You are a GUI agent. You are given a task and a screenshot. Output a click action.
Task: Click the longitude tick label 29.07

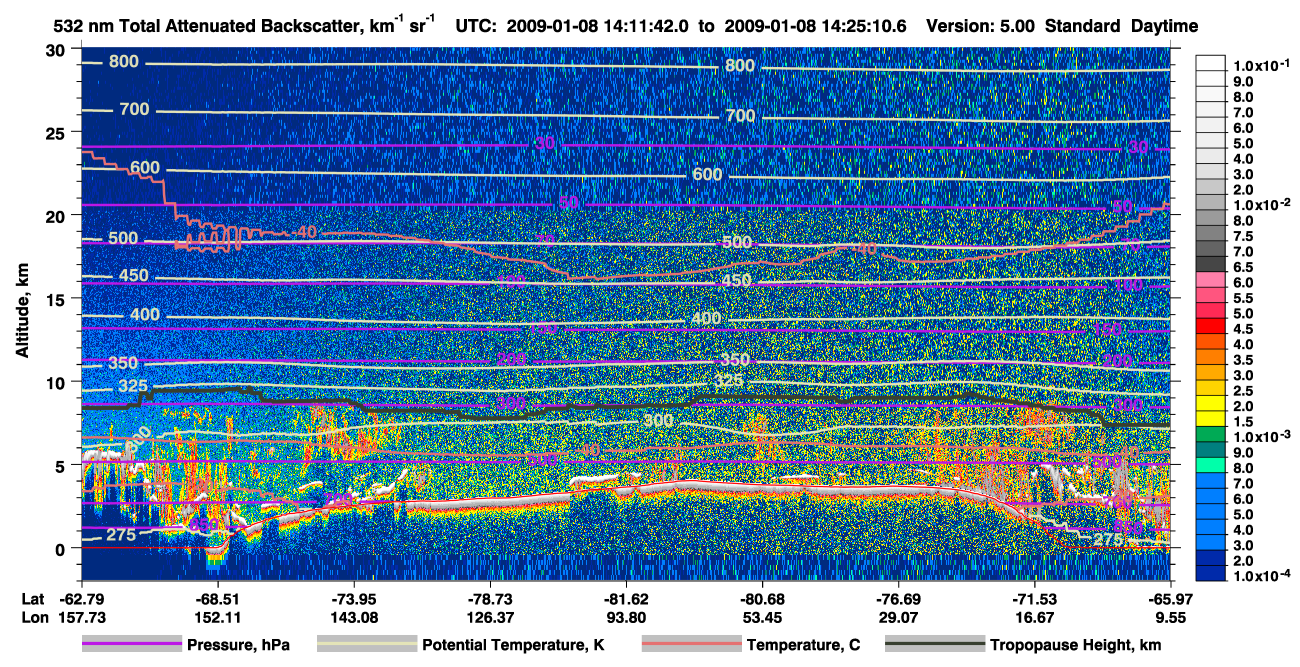point(898,617)
